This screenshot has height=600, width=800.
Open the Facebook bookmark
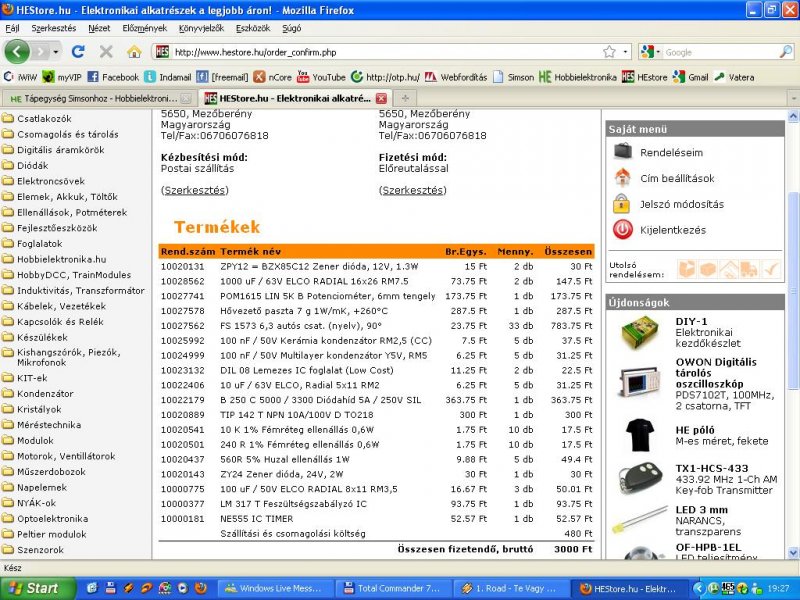click(x=113, y=77)
